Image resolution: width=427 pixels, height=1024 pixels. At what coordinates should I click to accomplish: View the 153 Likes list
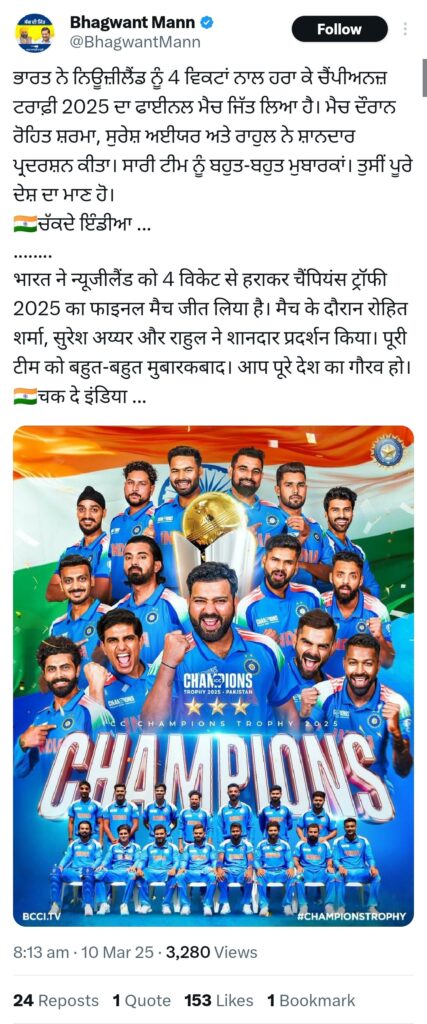[218, 1000]
